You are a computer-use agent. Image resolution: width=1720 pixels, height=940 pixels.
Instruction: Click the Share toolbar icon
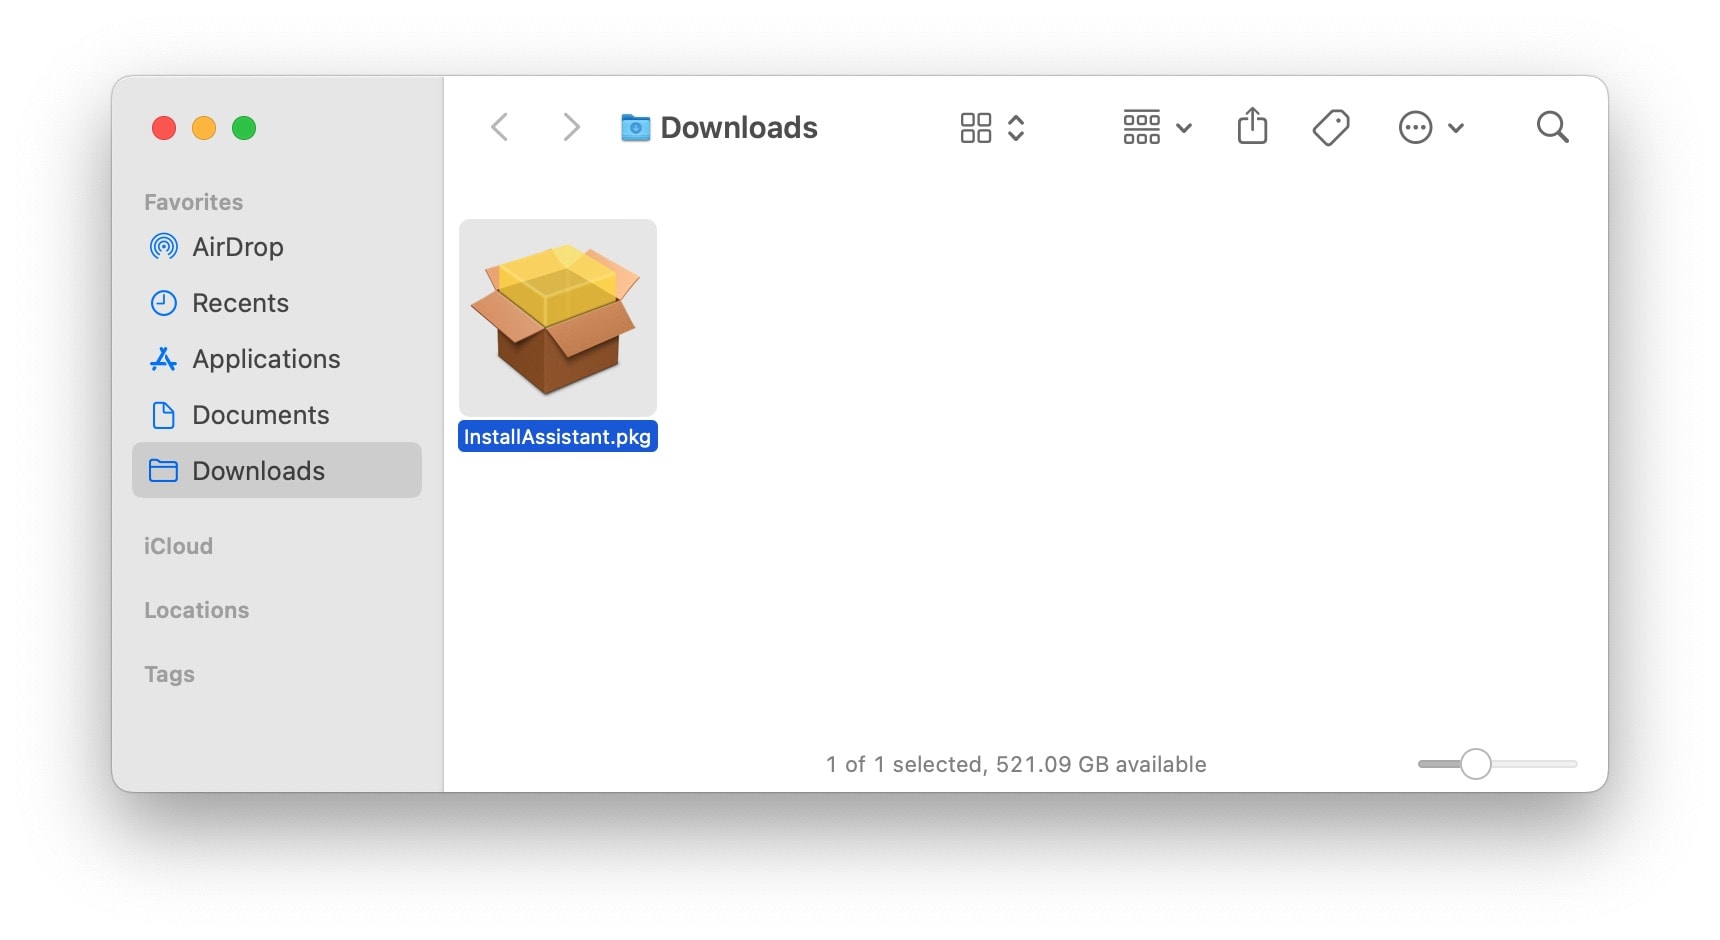(x=1252, y=127)
